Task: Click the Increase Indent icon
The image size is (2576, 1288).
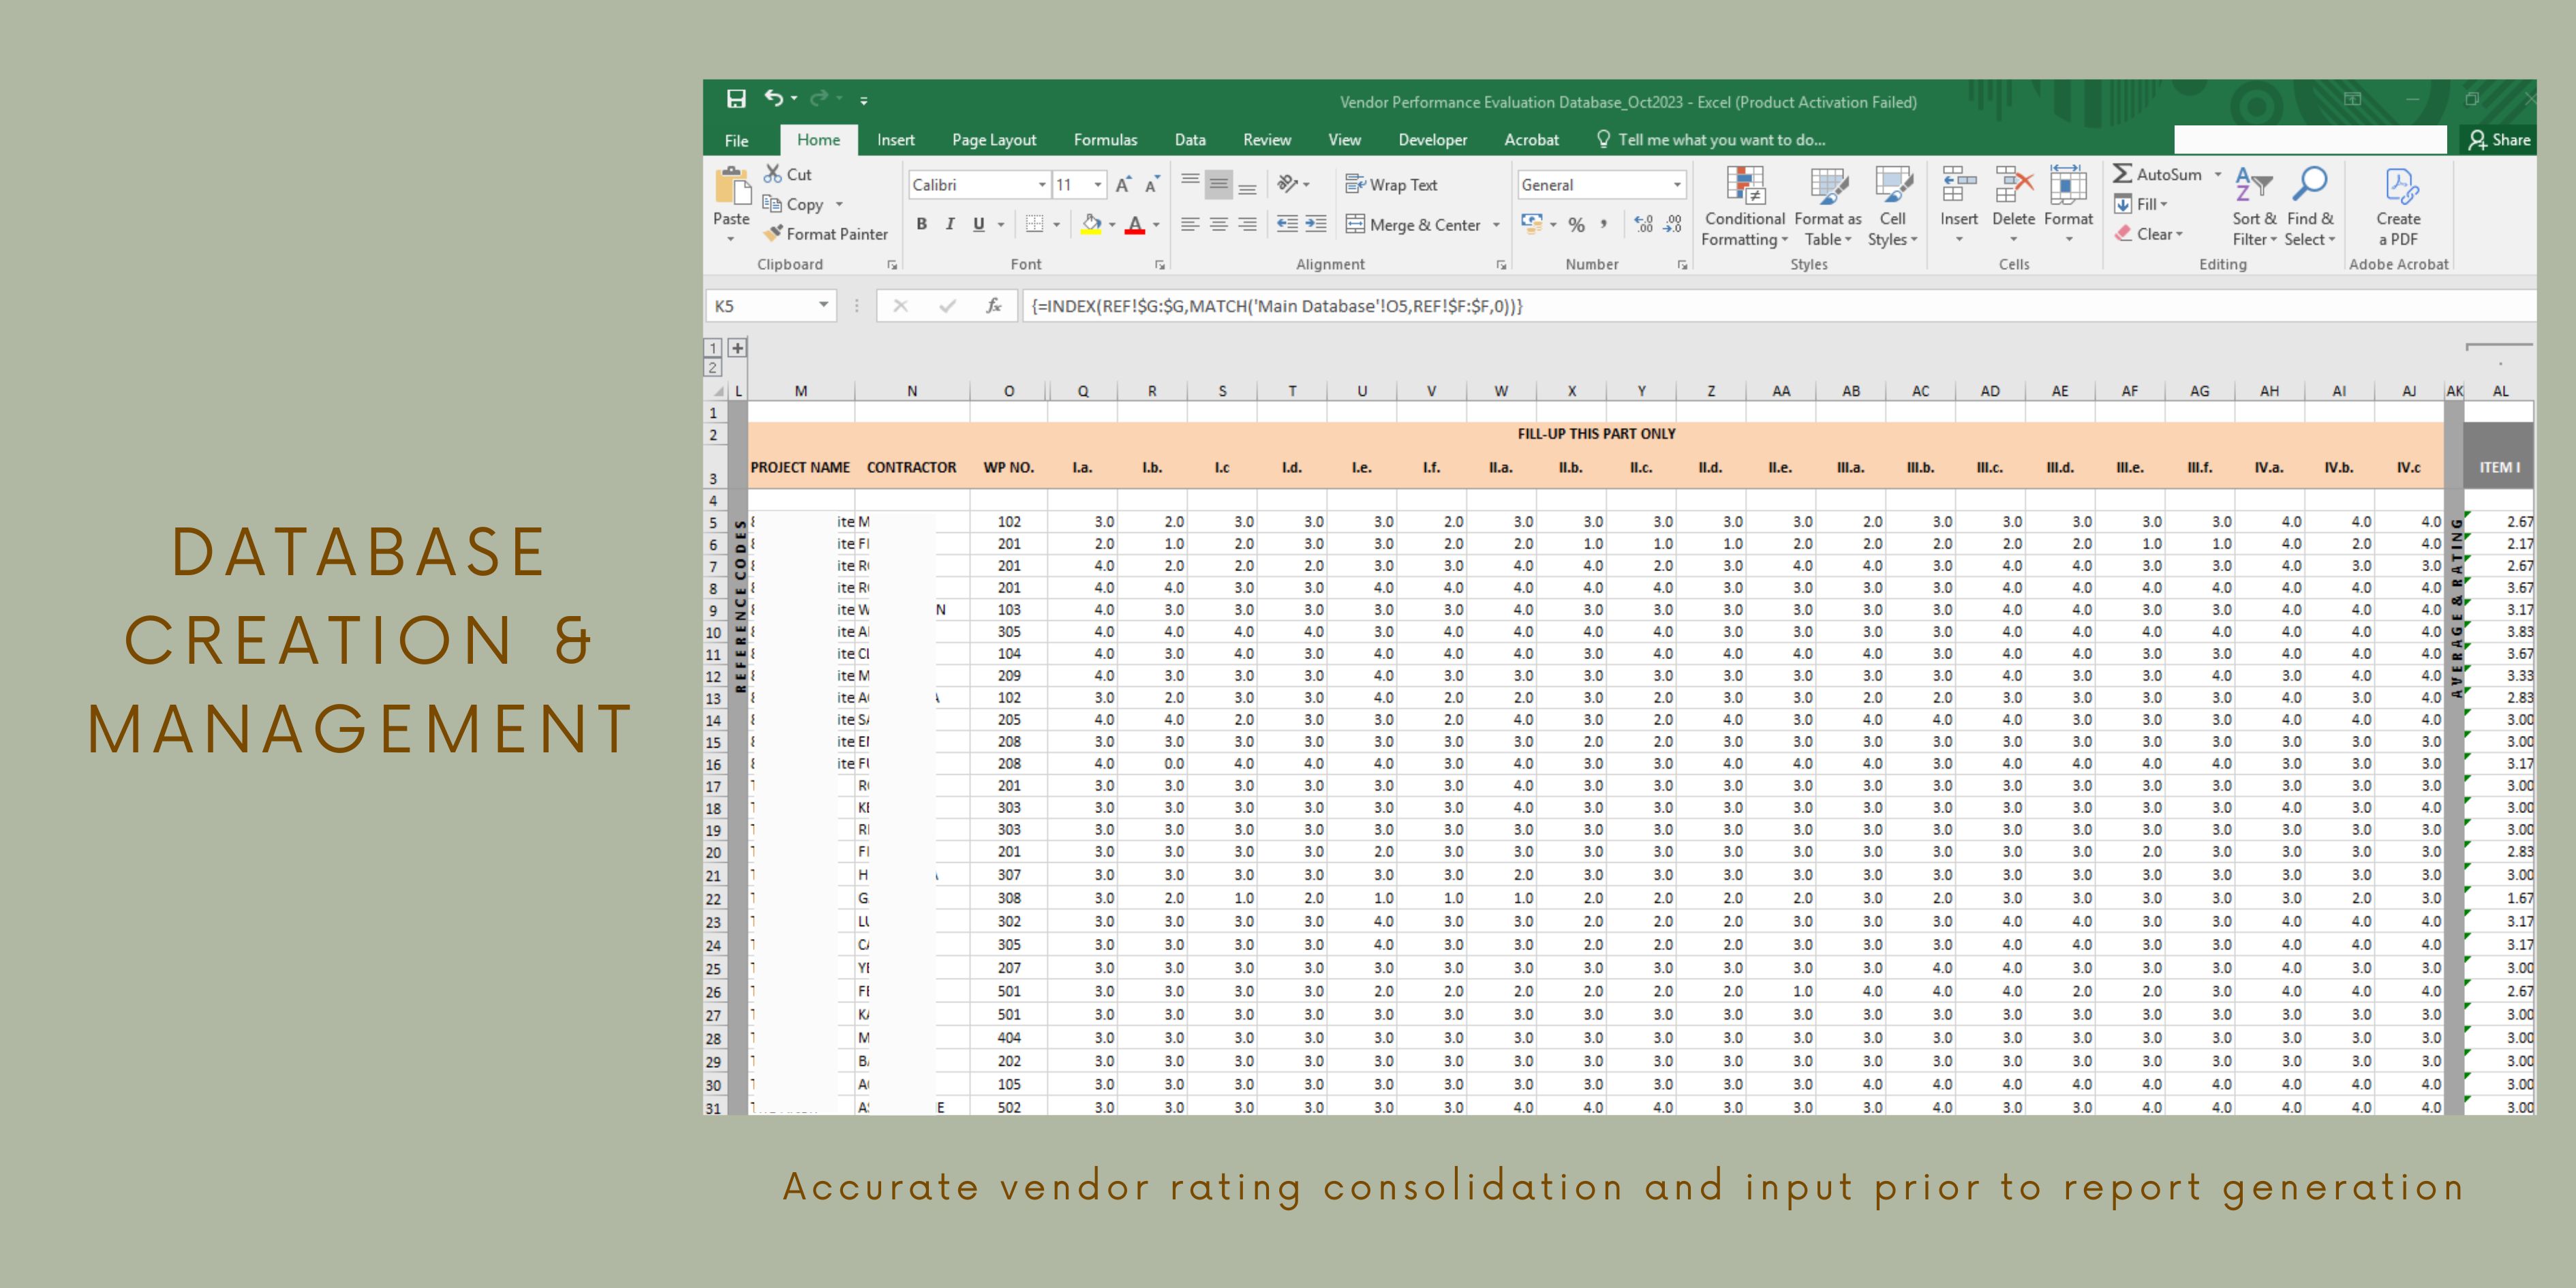Action: coord(1316,225)
